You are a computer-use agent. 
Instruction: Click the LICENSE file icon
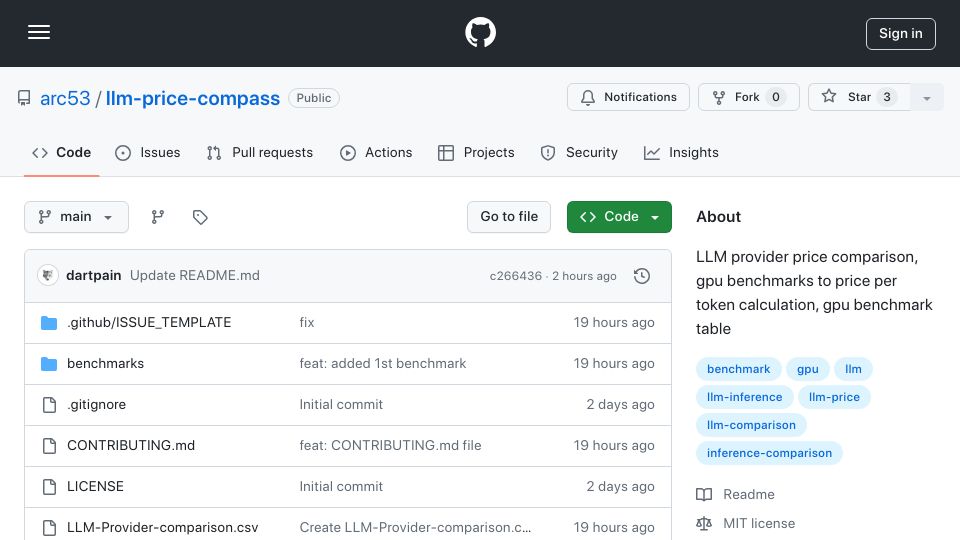click(x=49, y=487)
